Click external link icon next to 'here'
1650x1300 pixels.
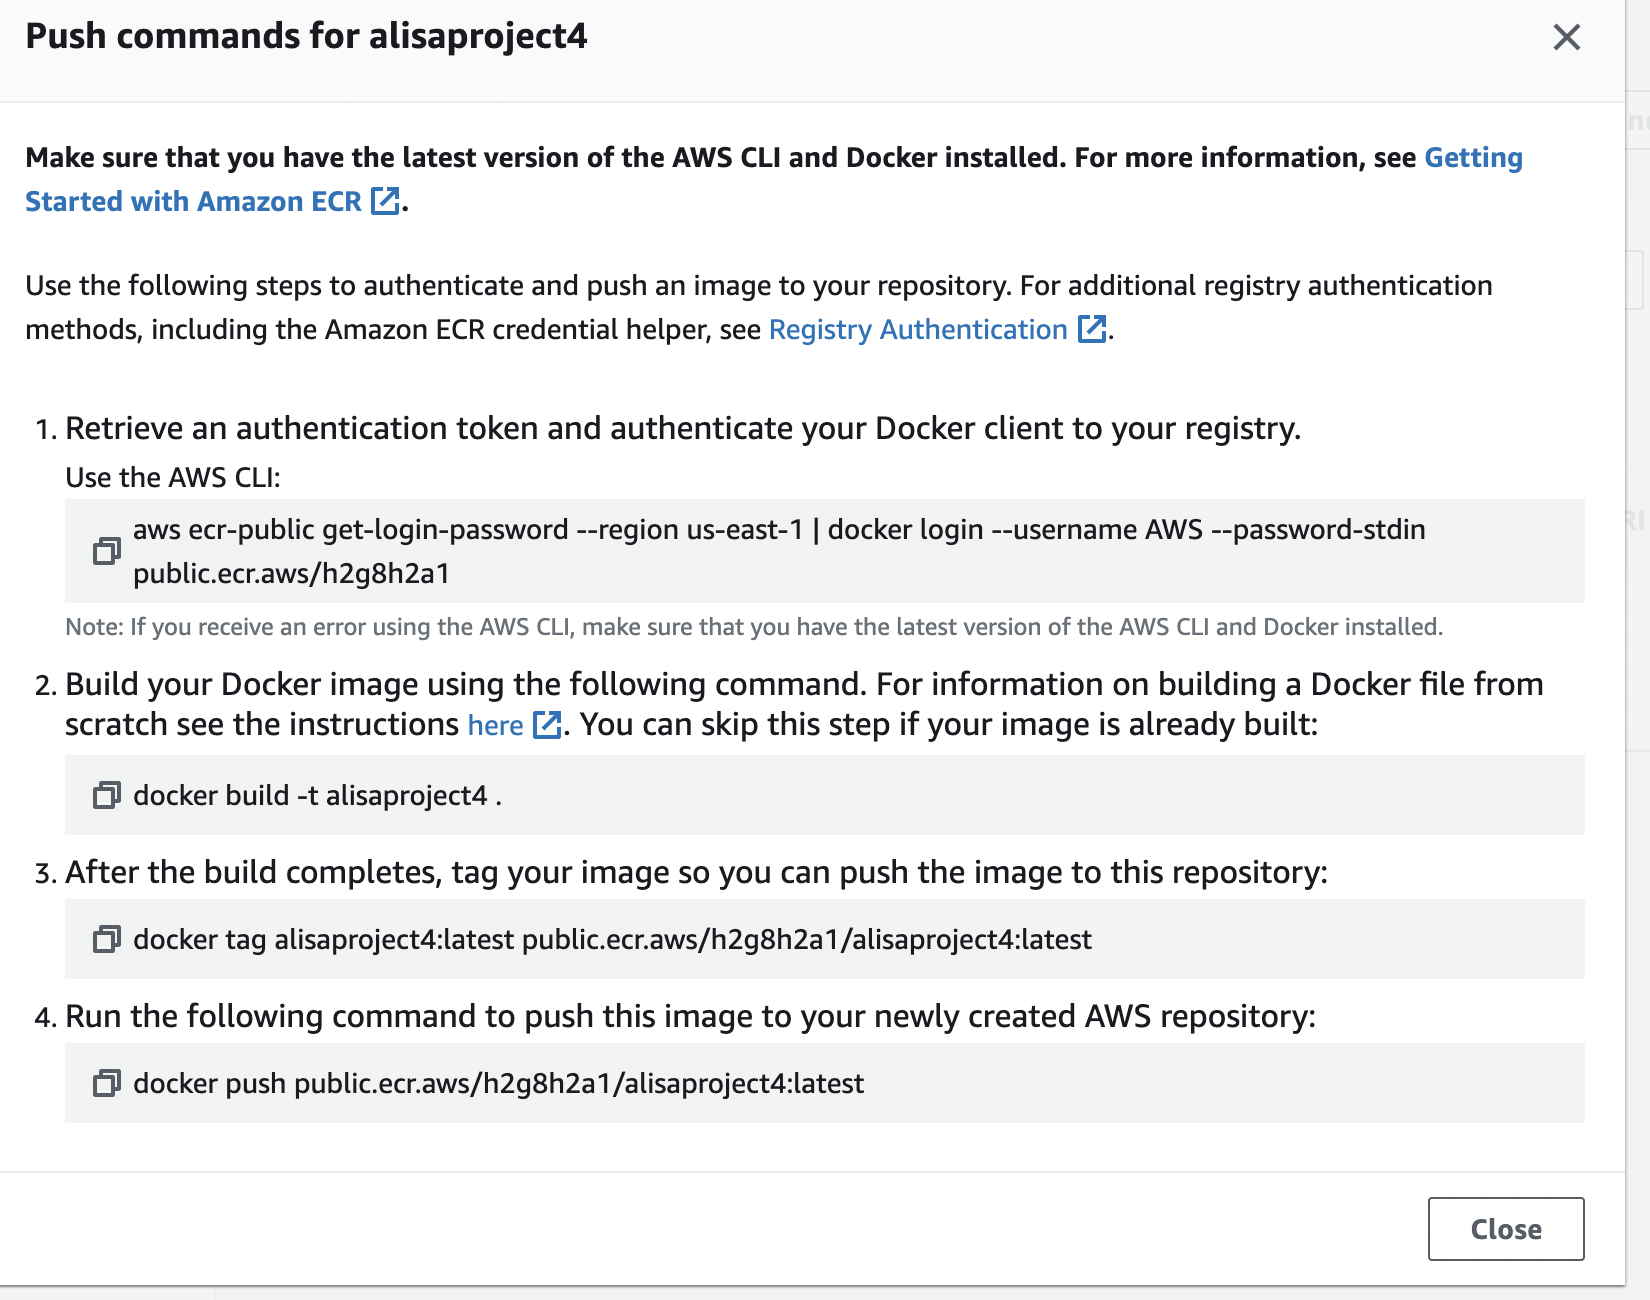tap(547, 724)
